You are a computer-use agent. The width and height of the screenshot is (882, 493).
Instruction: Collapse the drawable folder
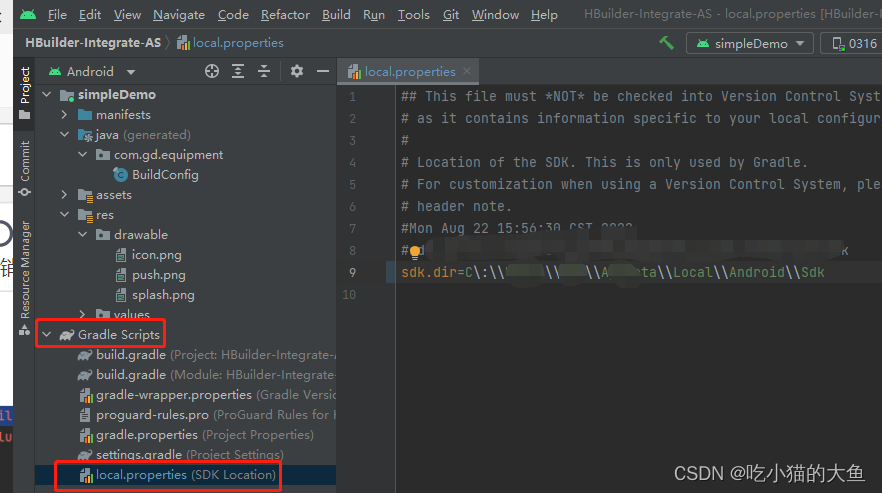pyautogui.click(x=83, y=235)
